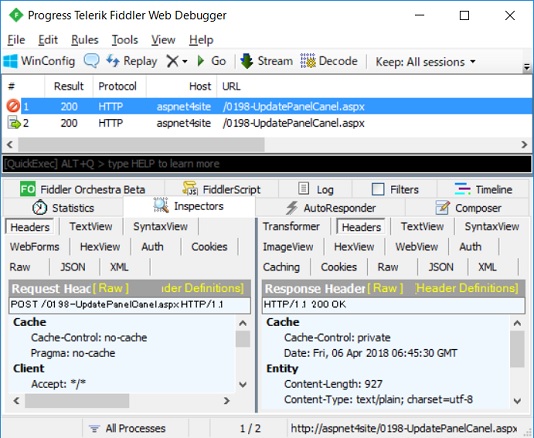Click response headers scroll down arrow
Image resolution: width=534 pixels, height=438 pixels.
click(x=517, y=401)
